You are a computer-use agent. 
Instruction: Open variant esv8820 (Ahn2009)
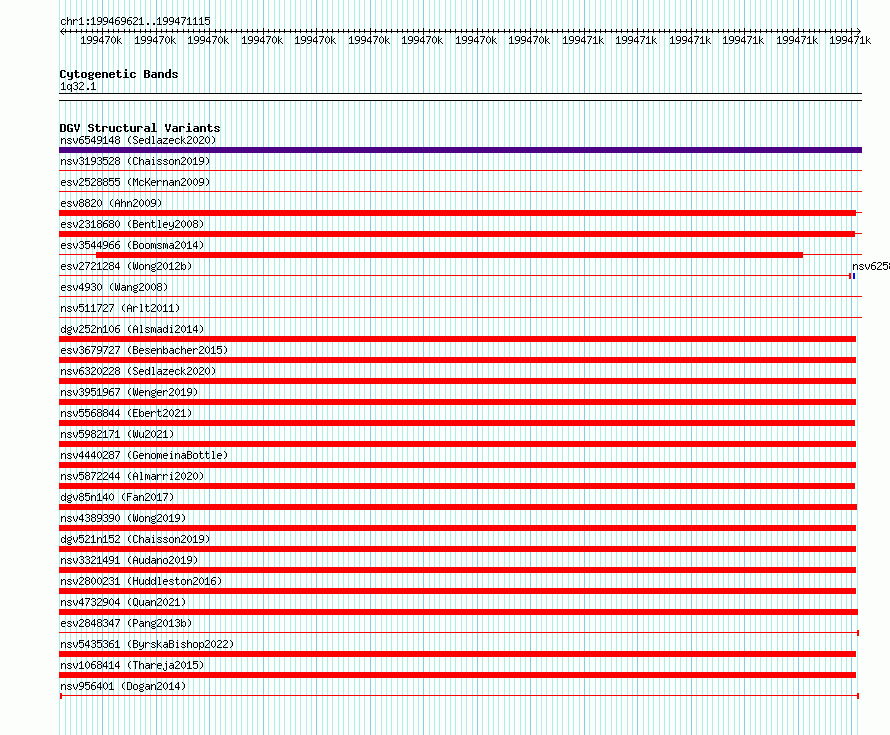[x=111, y=203]
